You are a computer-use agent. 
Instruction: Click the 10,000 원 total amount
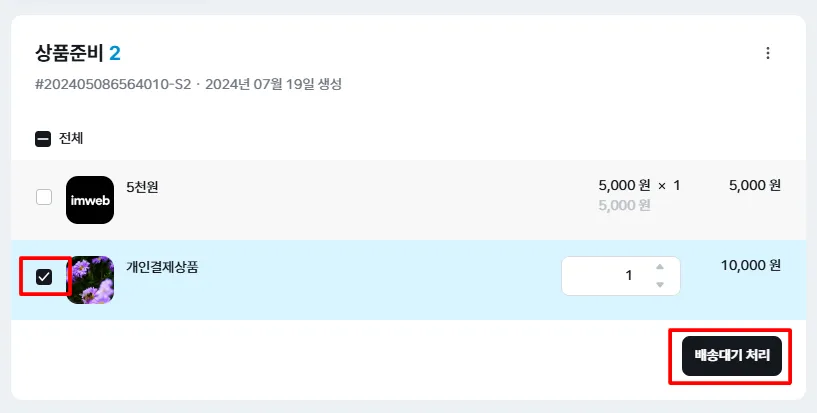(x=751, y=266)
